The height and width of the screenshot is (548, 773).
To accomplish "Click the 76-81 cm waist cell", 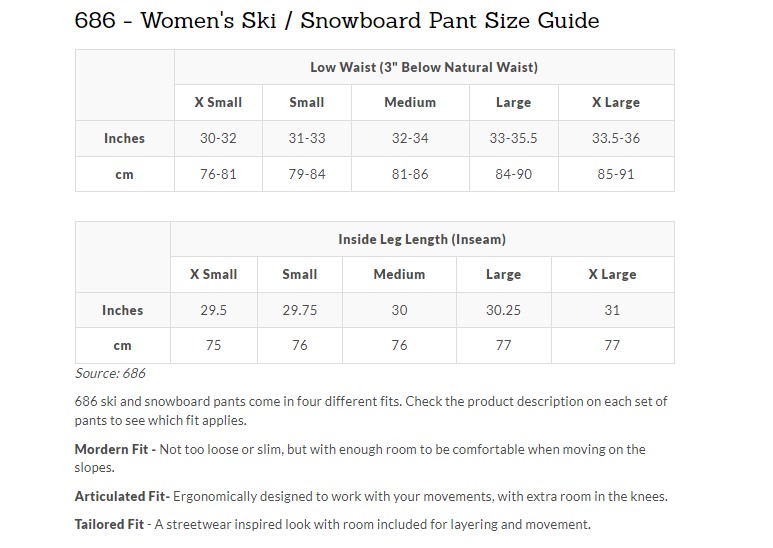I will (x=218, y=174).
